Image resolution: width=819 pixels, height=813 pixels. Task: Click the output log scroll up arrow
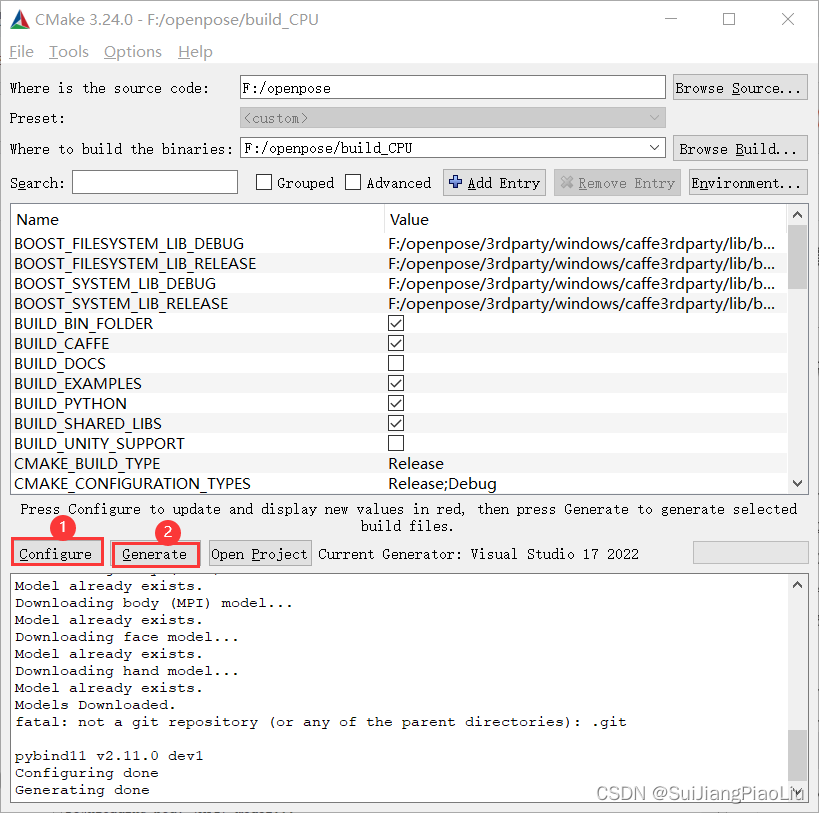797,585
